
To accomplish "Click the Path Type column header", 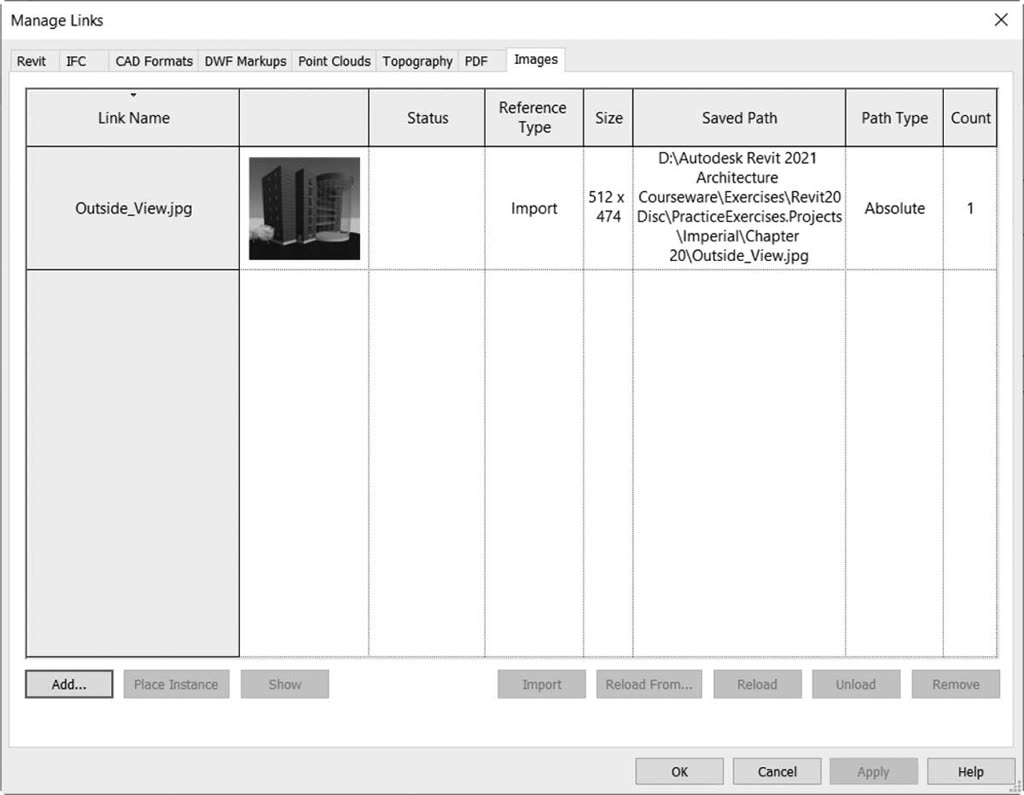I will point(895,118).
